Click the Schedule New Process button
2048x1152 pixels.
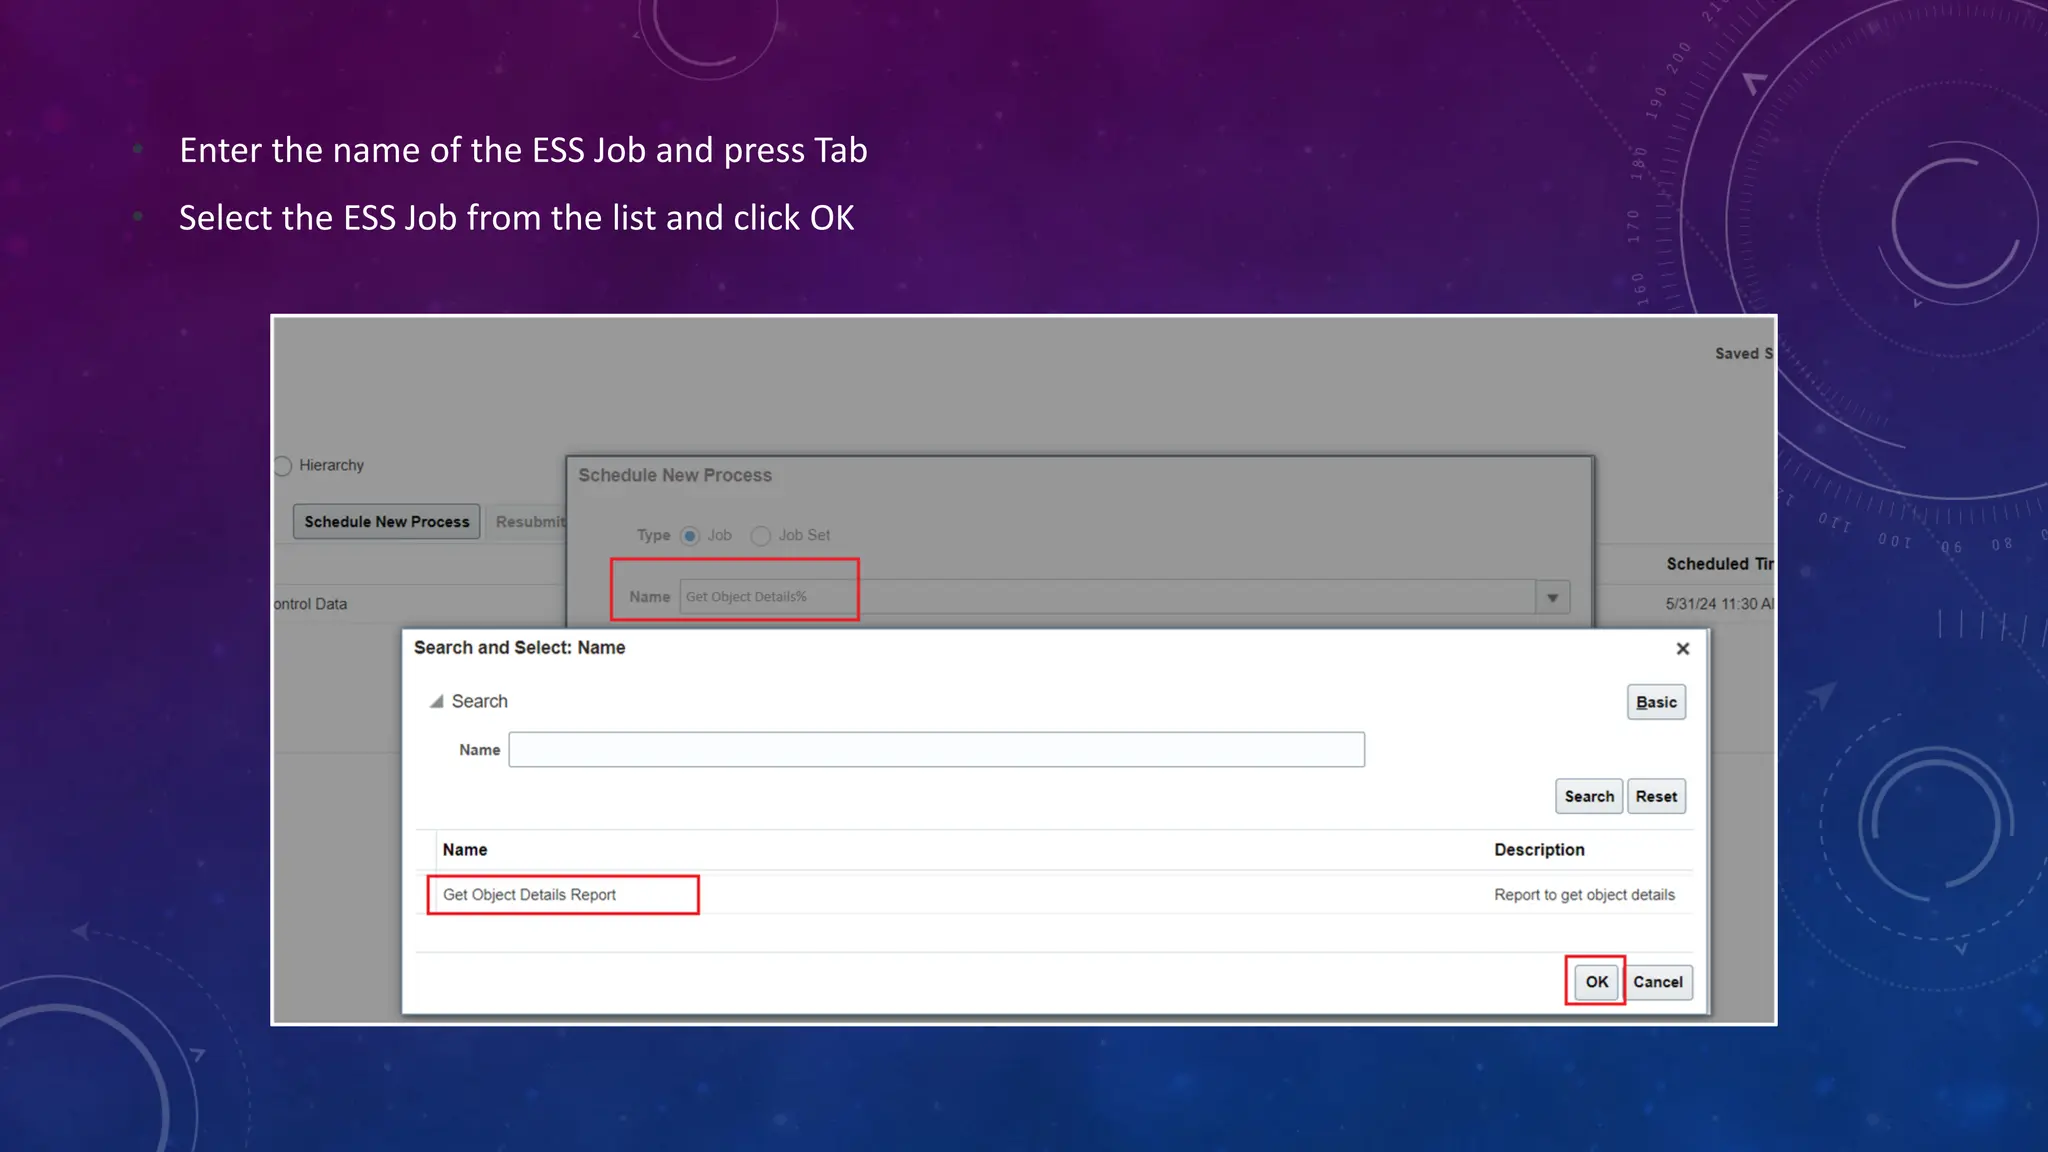[387, 522]
